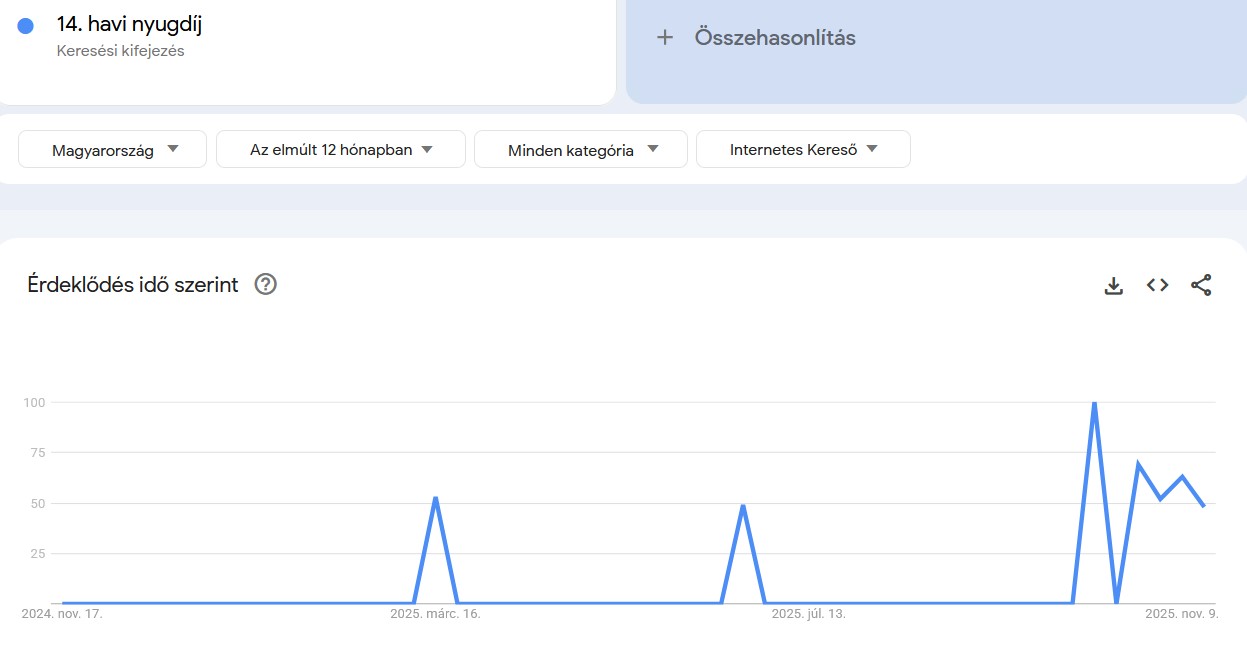This screenshot has height=658, width=1247.
Task: Open the help tooltip next to chart title
Action: click(x=265, y=285)
